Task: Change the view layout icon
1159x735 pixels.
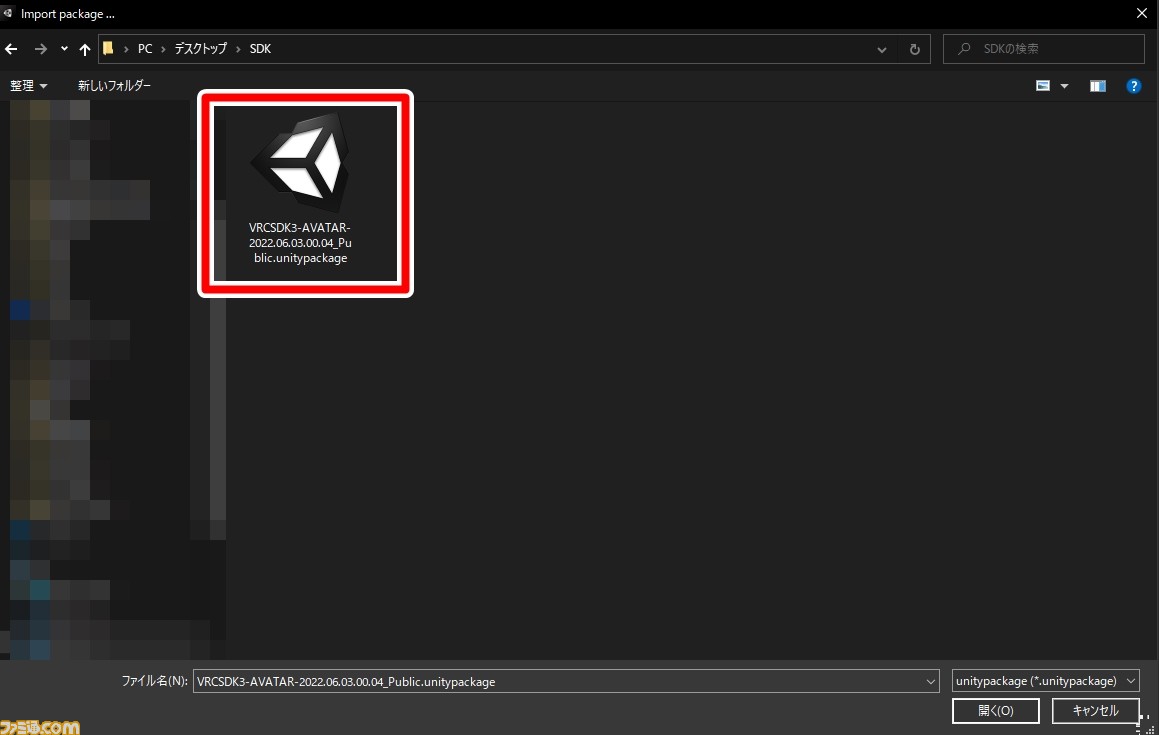Action: [1043, 86]
